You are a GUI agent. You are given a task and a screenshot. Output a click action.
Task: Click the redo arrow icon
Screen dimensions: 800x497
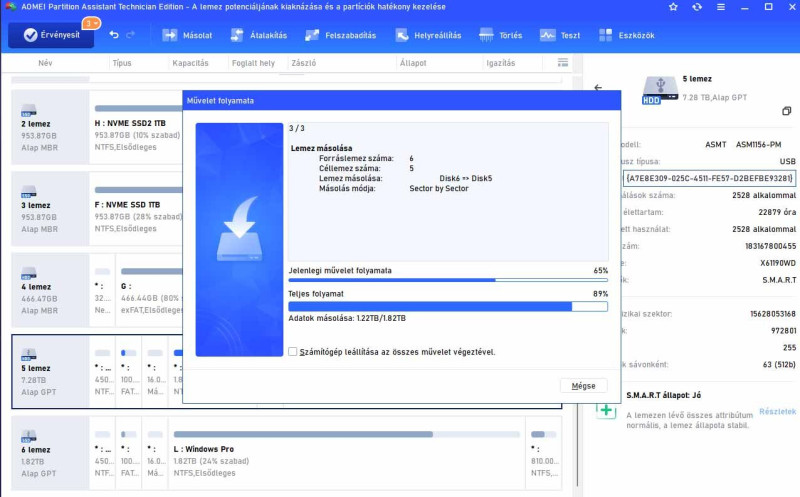pyautogui.click(x=131, y=35)
